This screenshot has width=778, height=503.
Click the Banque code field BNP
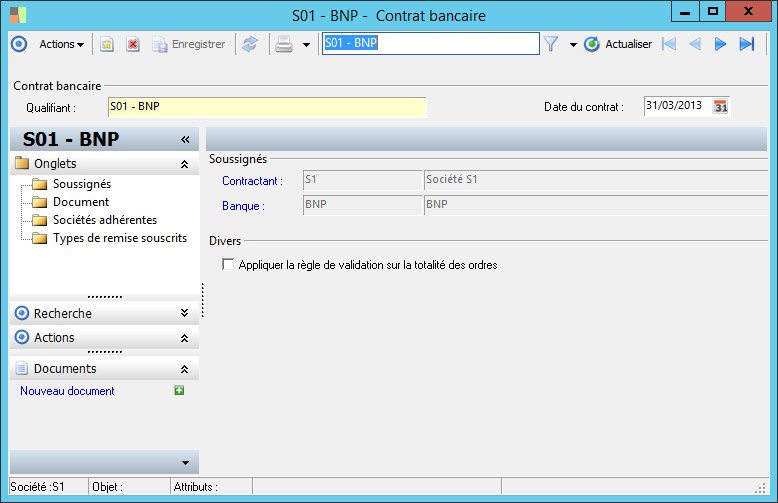[362, 205]
